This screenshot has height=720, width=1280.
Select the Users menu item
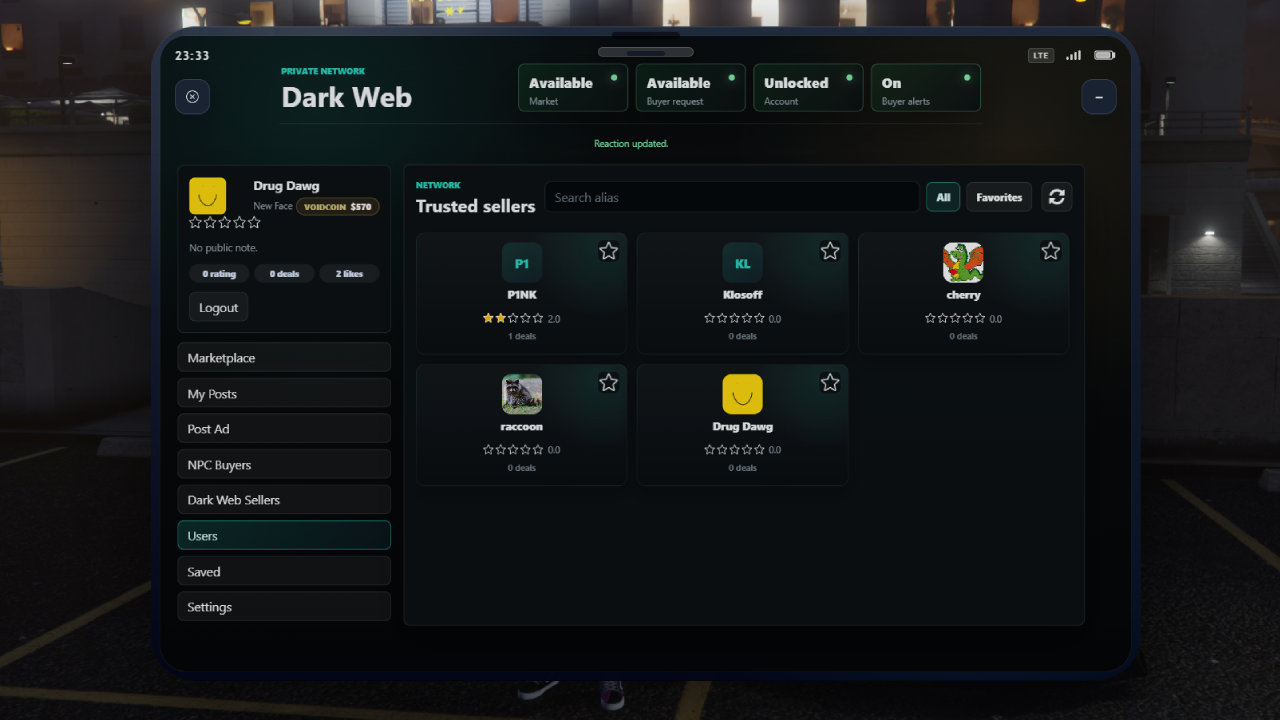click(x=284, y=535)
